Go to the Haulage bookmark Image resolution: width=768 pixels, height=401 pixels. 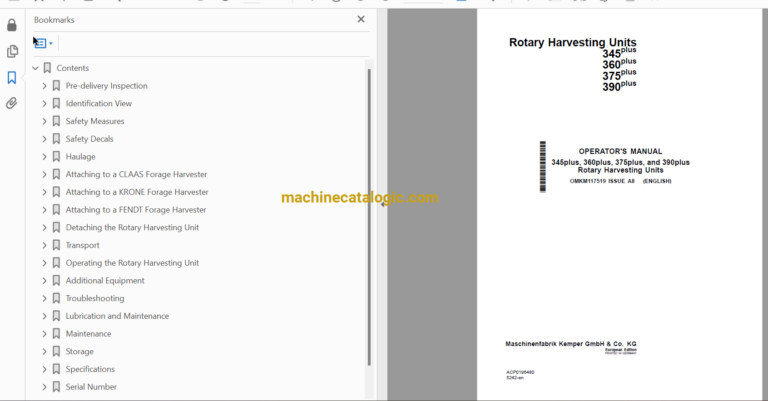click(x=80, y=157)
